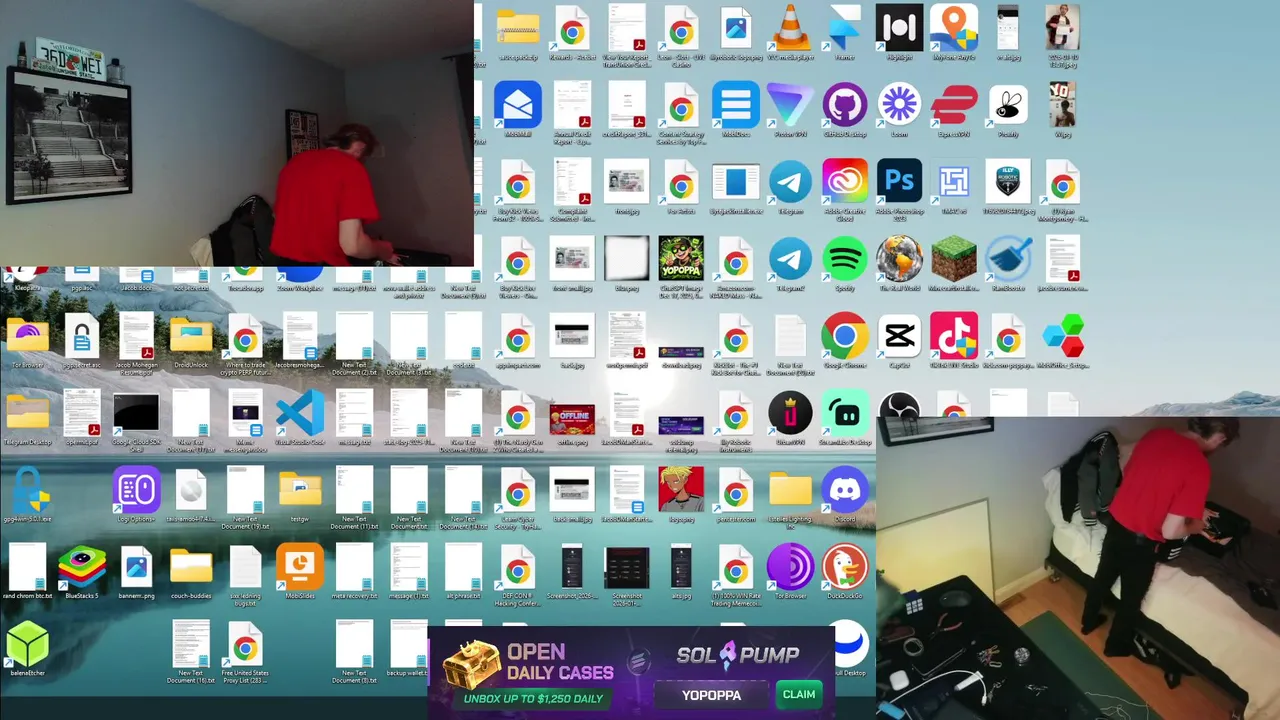Screen dimensions: 1280x720
Task: Open the testgw folder
Action: coord(300,491)
